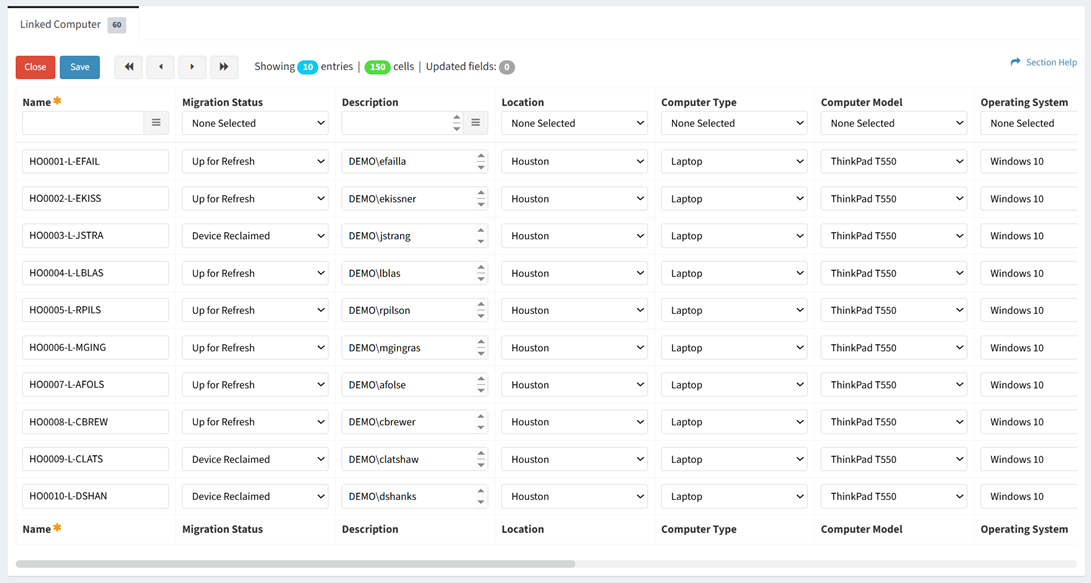Click the stepper arrows on DEMO\efailla description

[x=481, y=161]
